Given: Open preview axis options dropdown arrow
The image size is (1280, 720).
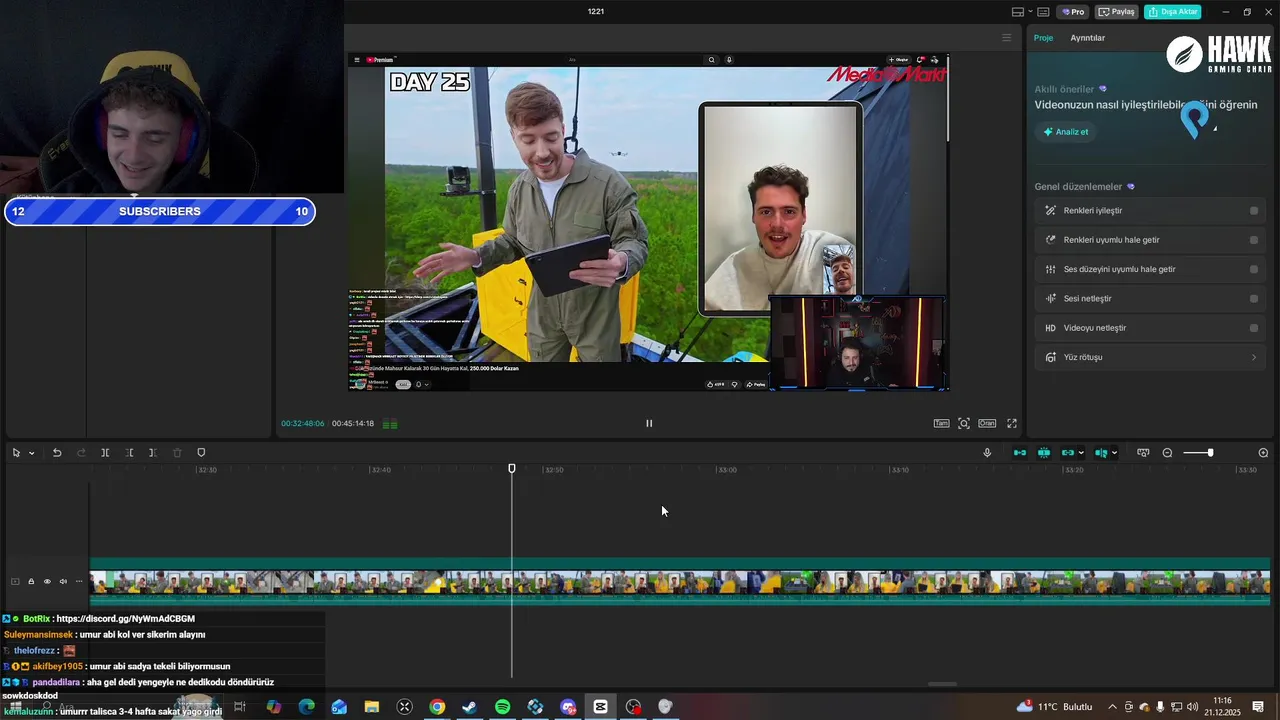Looking at the screenshot, I should pyautogui.click(x=1114, y=453).
